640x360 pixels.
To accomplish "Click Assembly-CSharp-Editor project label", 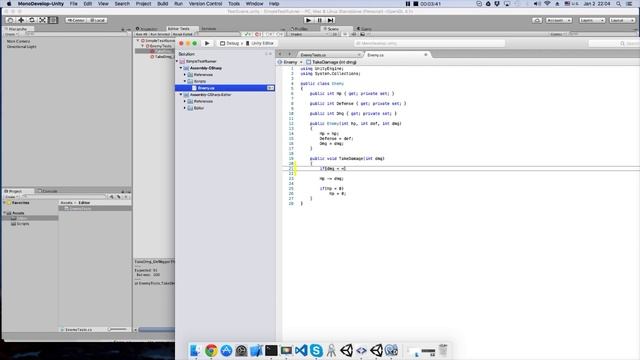I will tap(211, 95).
